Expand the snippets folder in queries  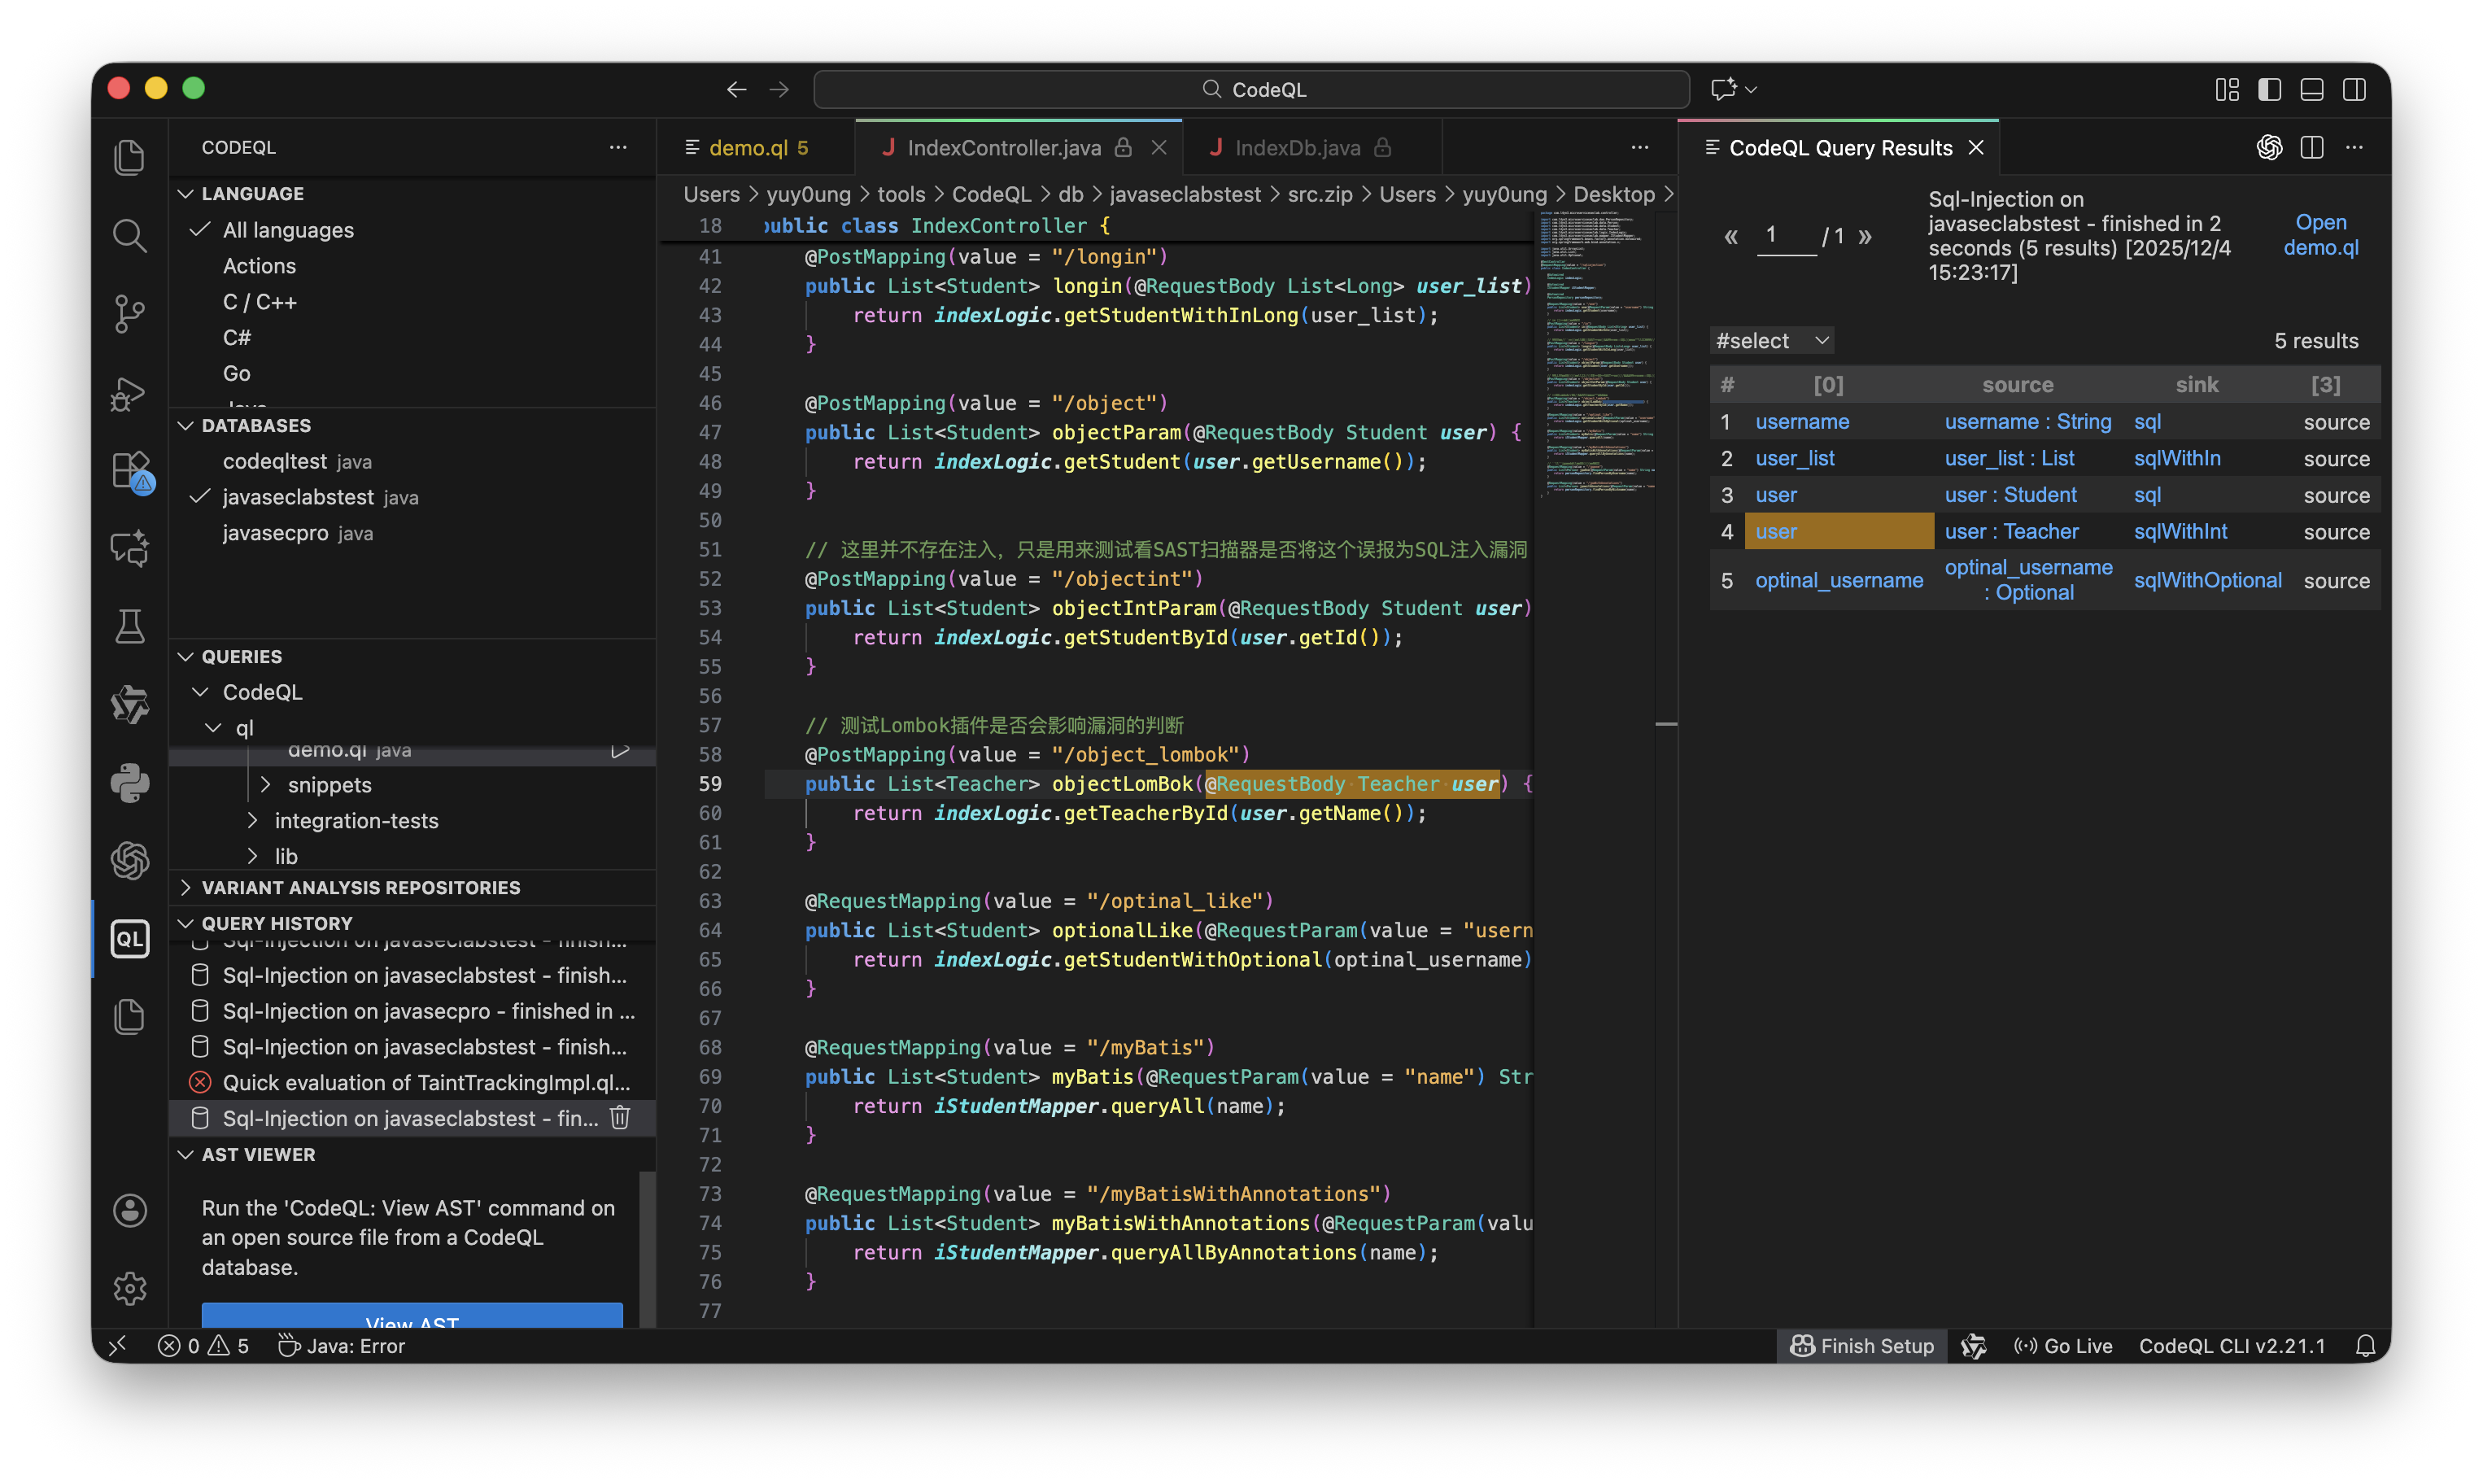(329, 785)
